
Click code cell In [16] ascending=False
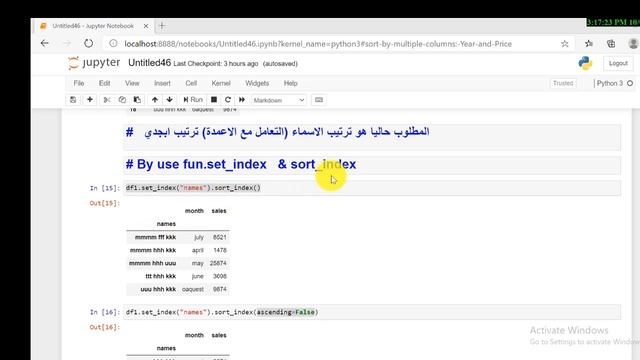point(372,312)
